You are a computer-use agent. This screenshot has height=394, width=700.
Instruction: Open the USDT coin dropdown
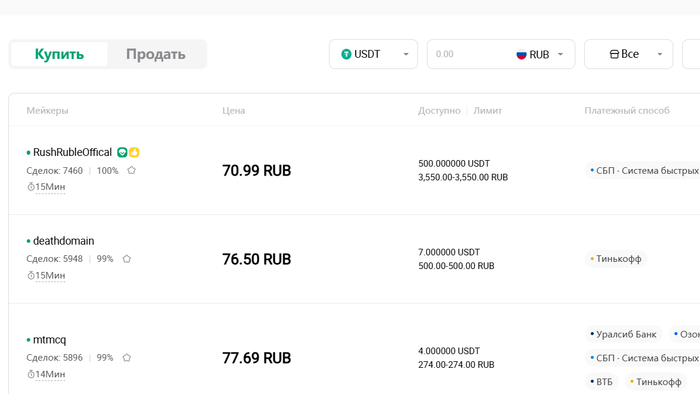tap(373, 54)
